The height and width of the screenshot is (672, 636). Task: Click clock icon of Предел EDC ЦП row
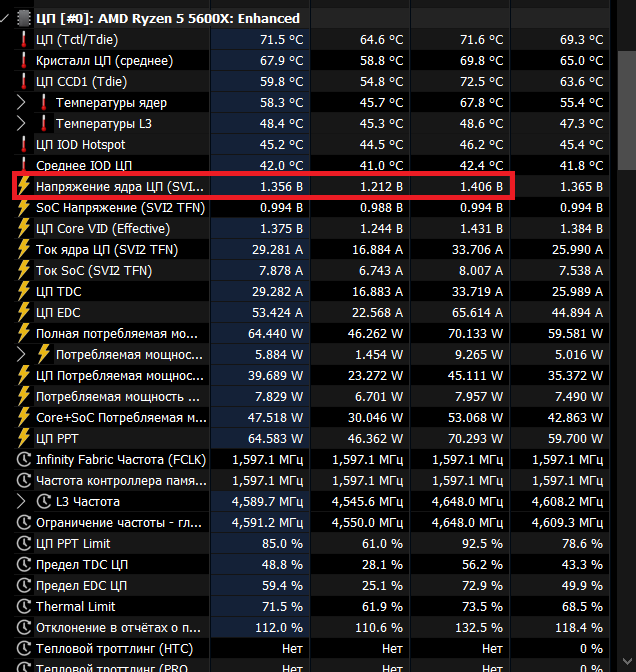[x=24, y=585]
